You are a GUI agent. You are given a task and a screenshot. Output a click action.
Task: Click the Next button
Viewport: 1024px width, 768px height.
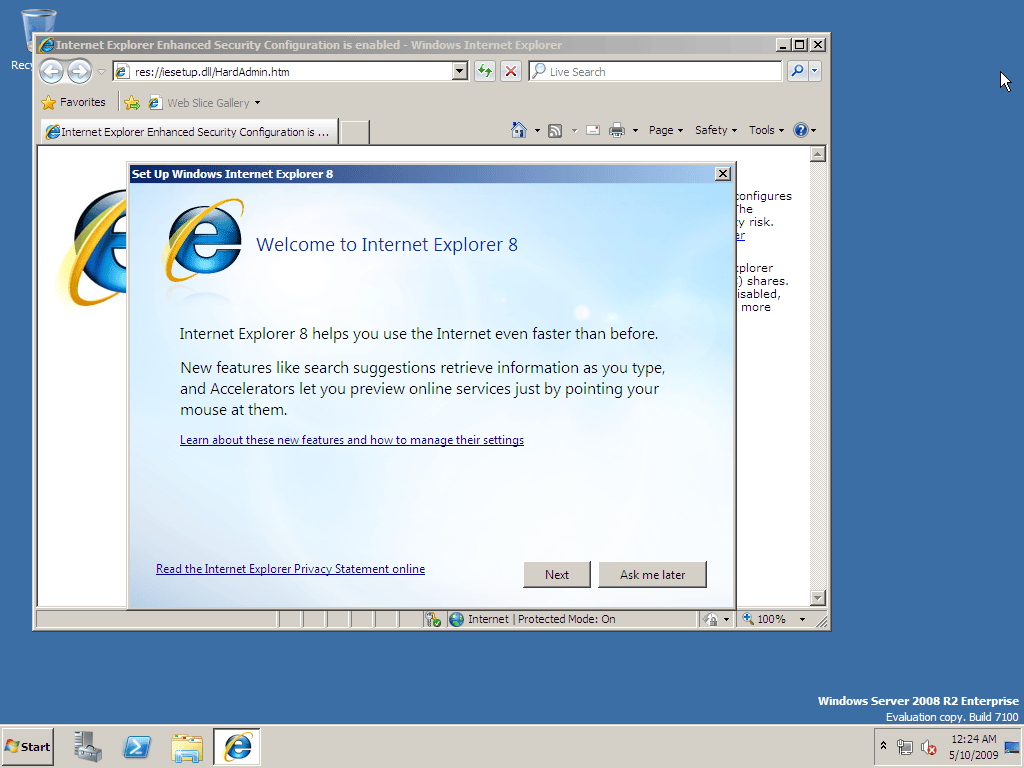[557, 575]
